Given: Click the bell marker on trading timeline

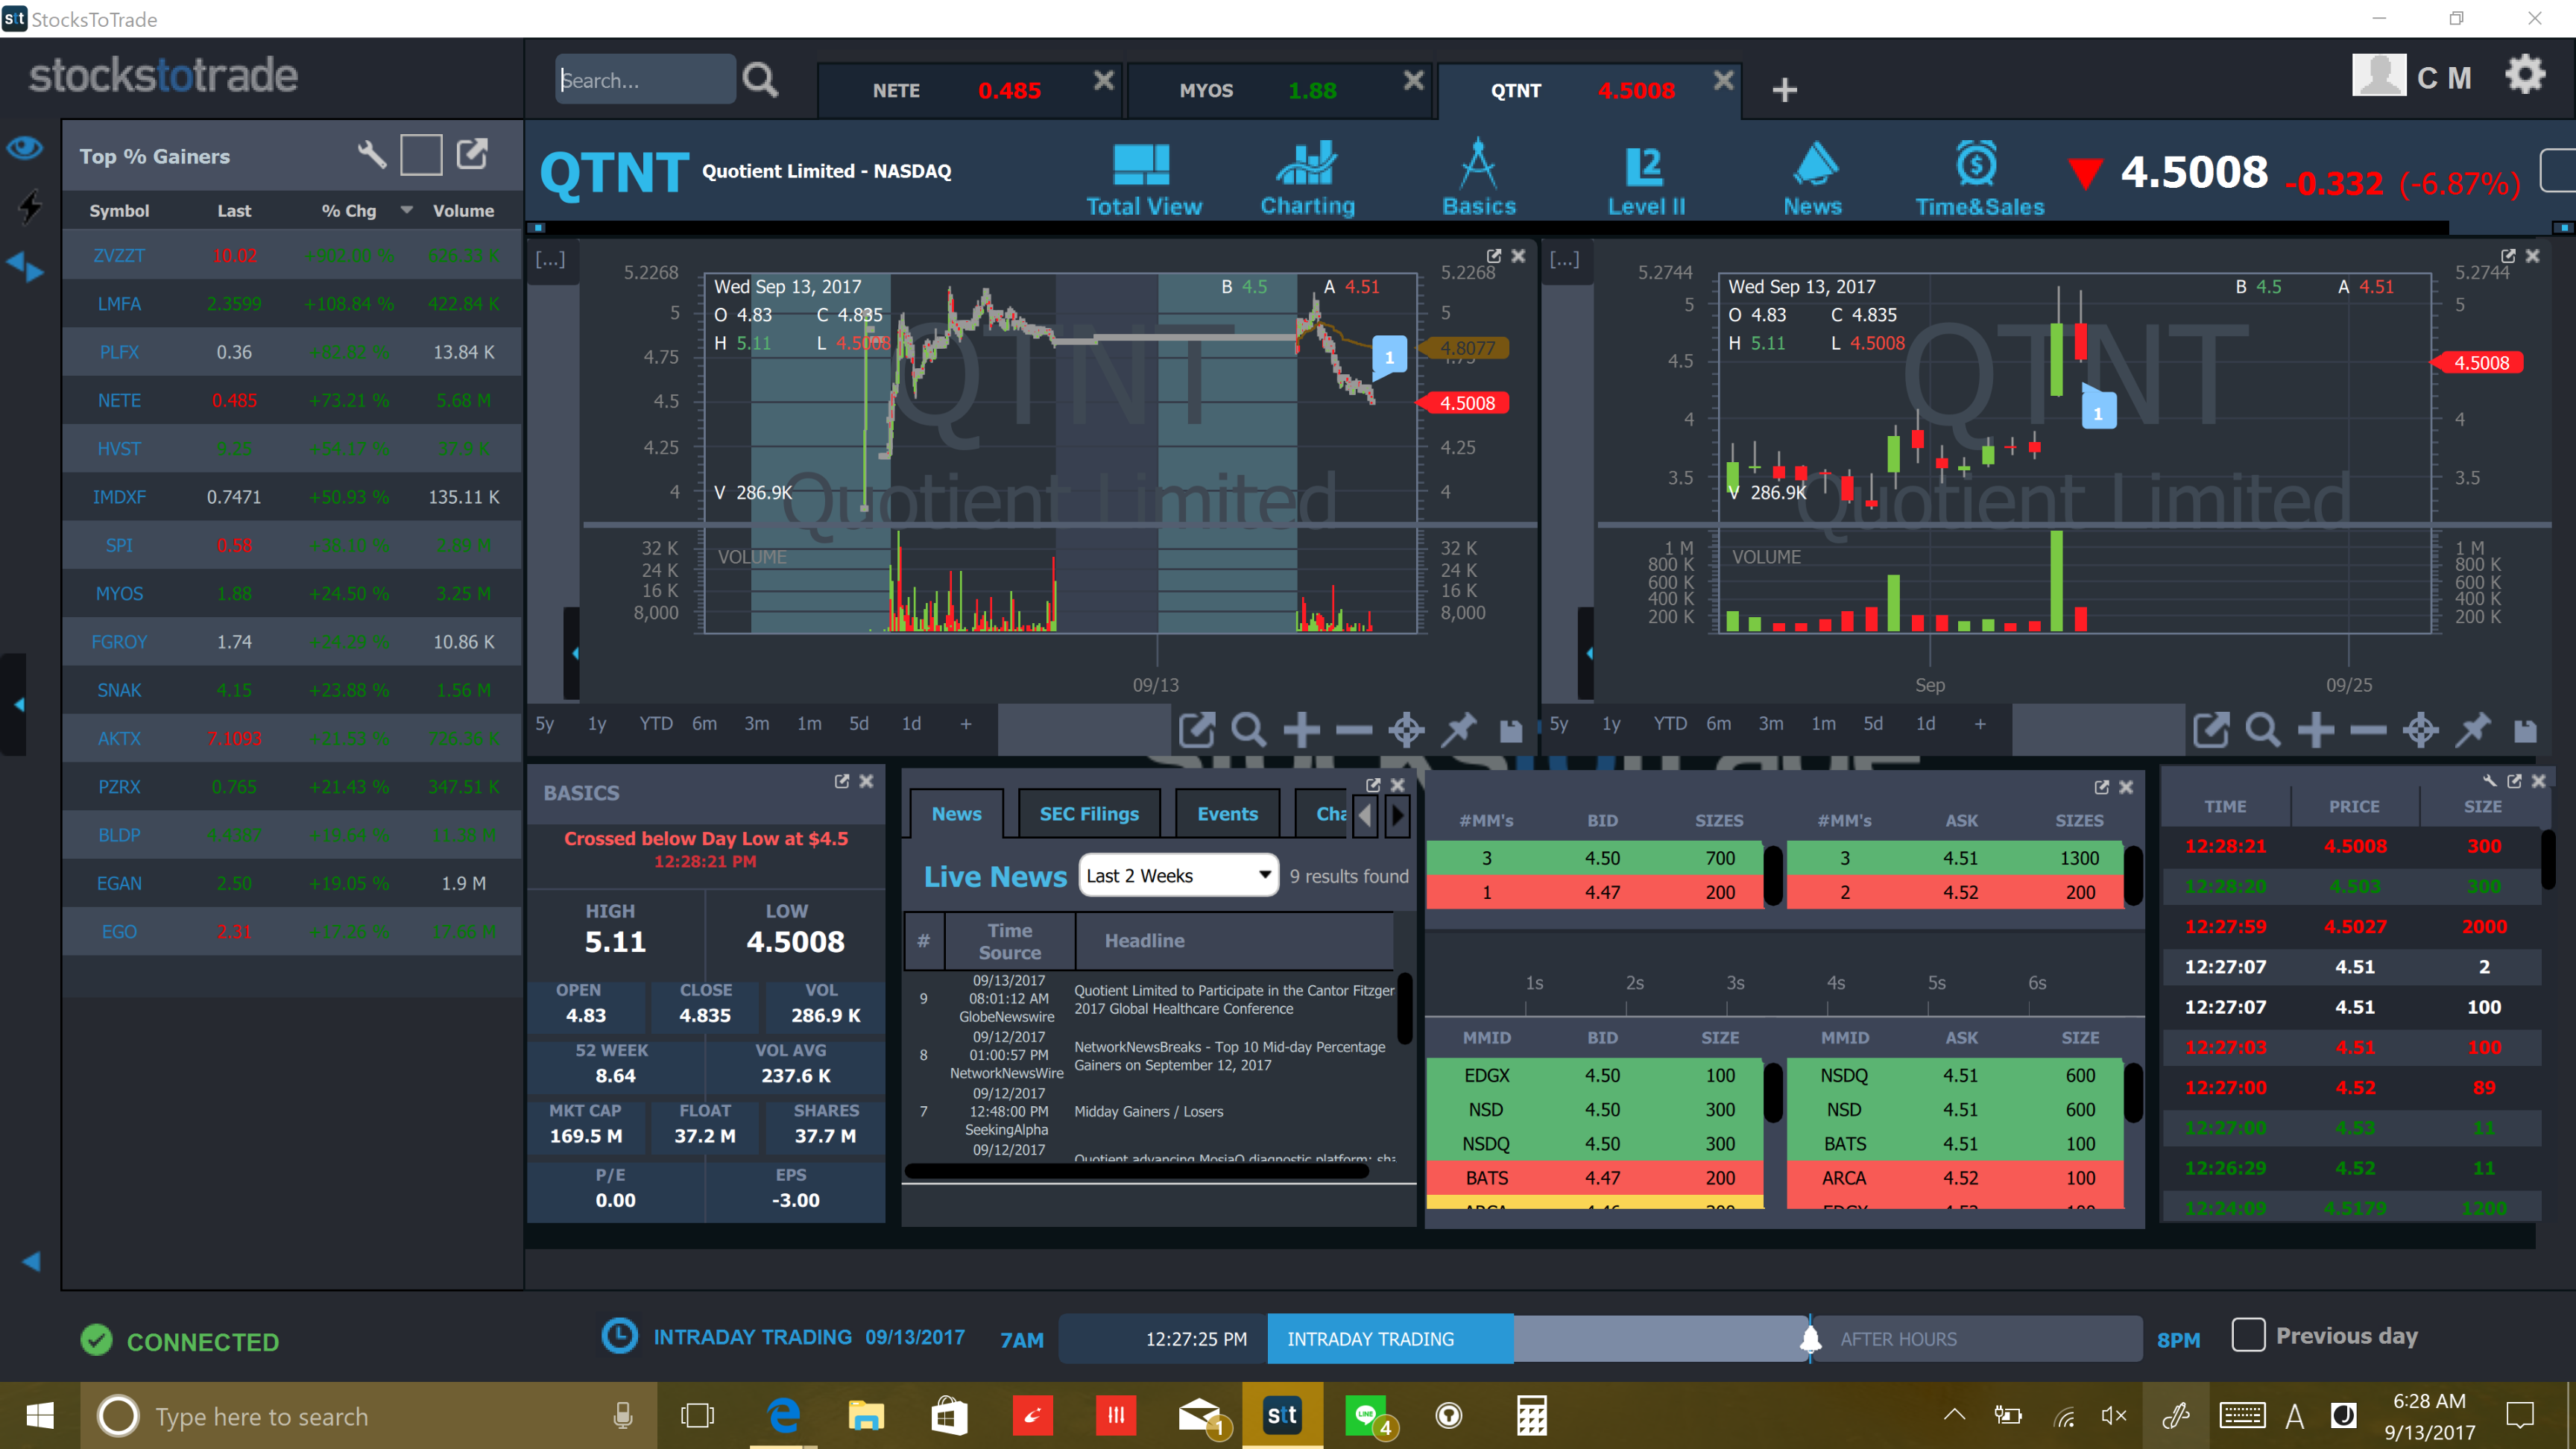Looking at the screenshot, I should [x=1810, y=1339].
